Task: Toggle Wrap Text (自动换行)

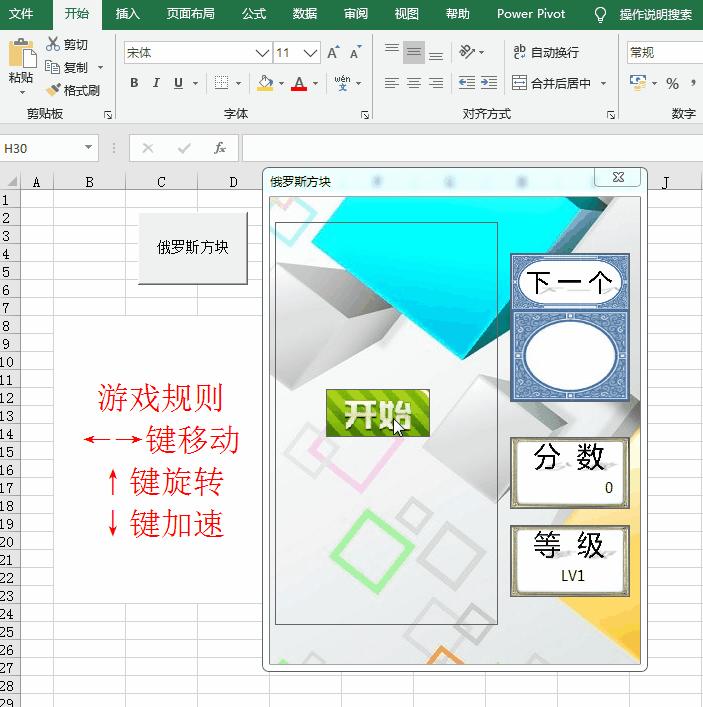Action: coord(546,52)
